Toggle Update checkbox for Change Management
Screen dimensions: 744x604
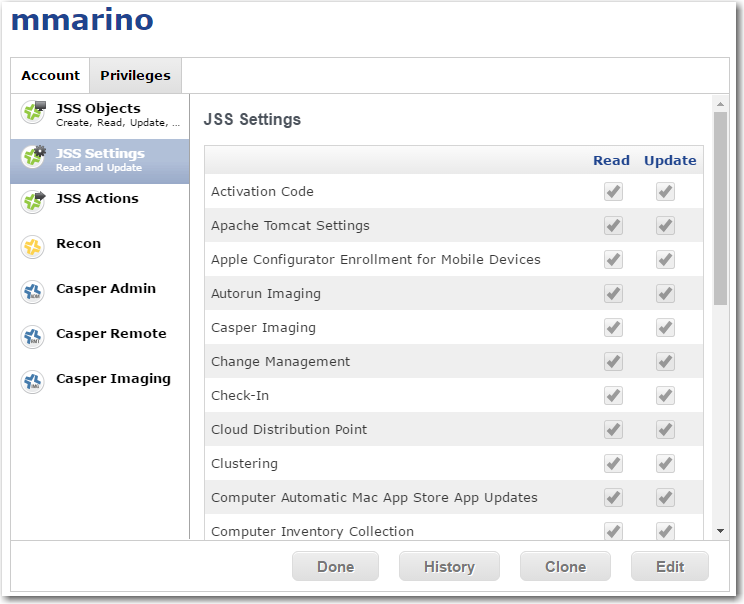point(665,362)
